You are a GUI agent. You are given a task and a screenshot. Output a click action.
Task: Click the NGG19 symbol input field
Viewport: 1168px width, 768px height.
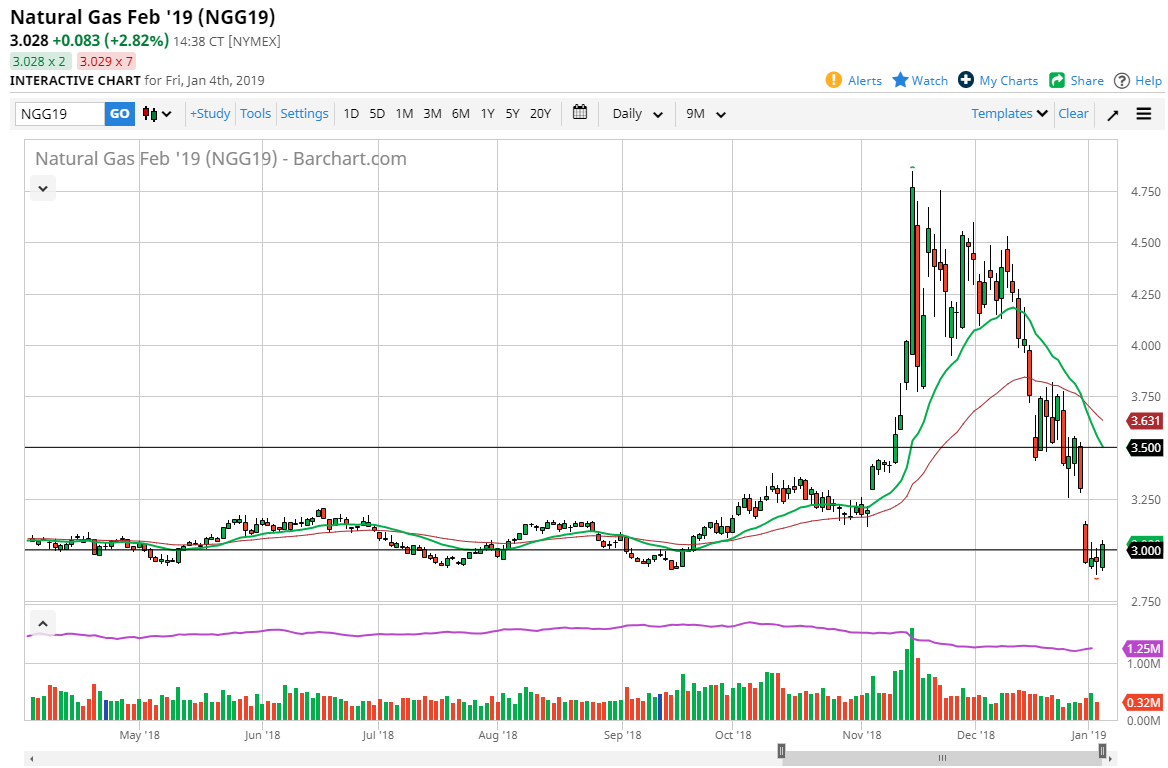(x=60, y=114)
